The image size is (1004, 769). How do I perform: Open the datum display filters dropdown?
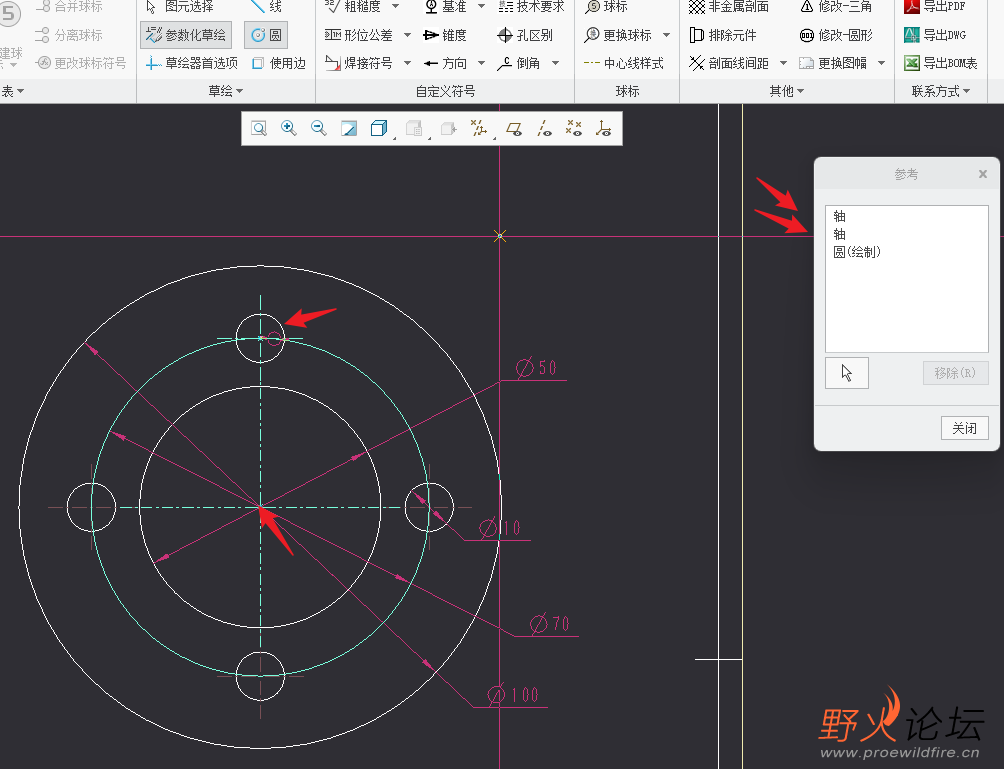pos(479,129)
